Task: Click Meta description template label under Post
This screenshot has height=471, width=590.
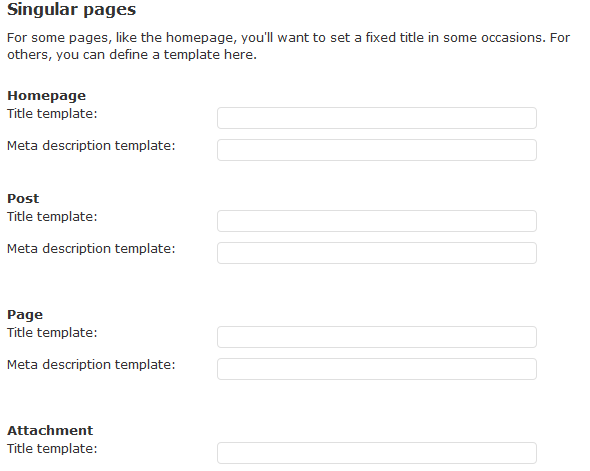Action: click(91, 249)
